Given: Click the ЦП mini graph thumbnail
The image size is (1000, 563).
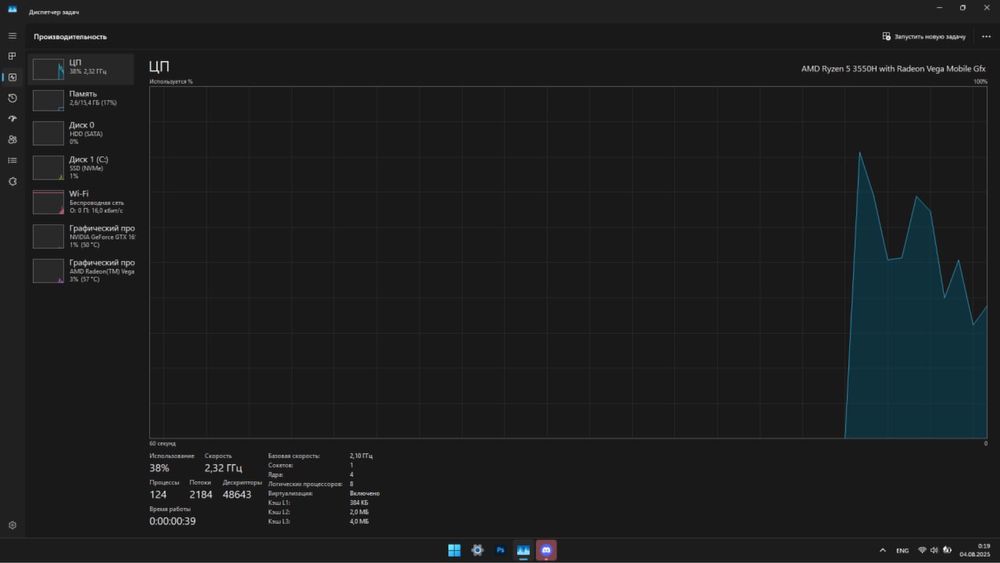Looking at the screenshot, I should [48, 69].
